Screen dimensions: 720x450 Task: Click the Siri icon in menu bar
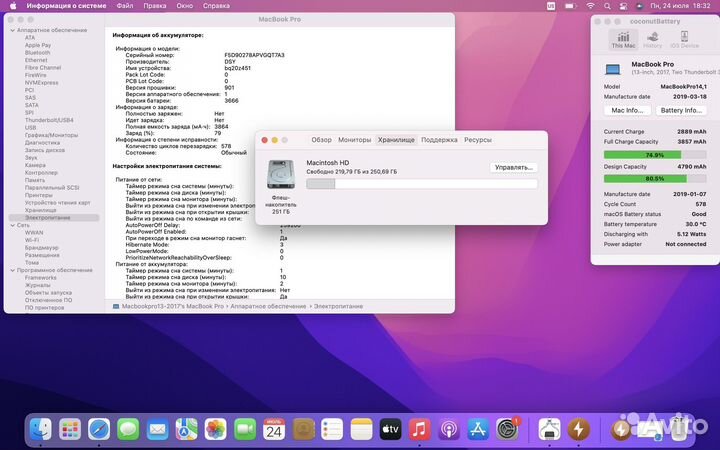click(640, 6)
